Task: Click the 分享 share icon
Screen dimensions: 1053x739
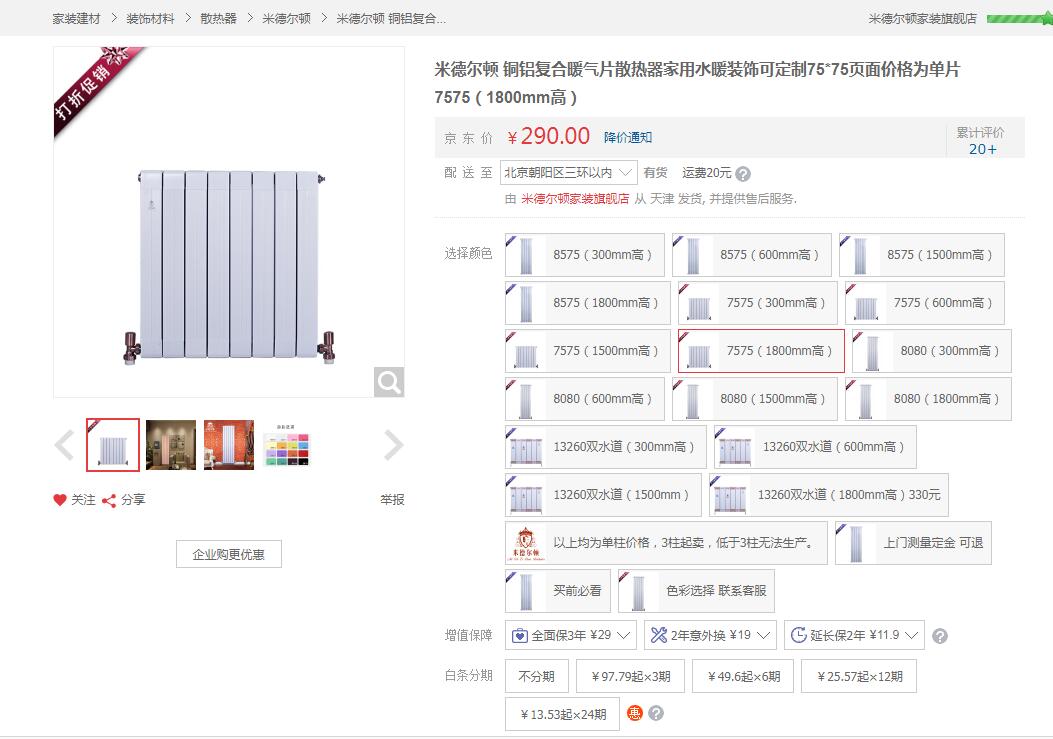Action: [x=109, y=500]
